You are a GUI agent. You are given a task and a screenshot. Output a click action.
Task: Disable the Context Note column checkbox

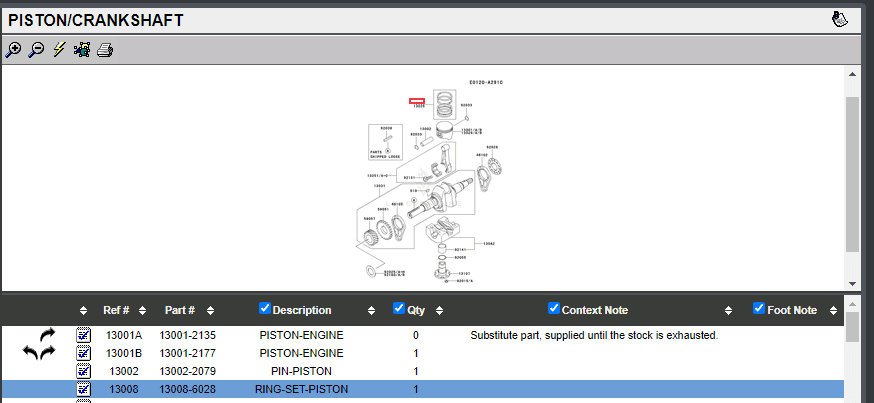[x=554, y=308]
